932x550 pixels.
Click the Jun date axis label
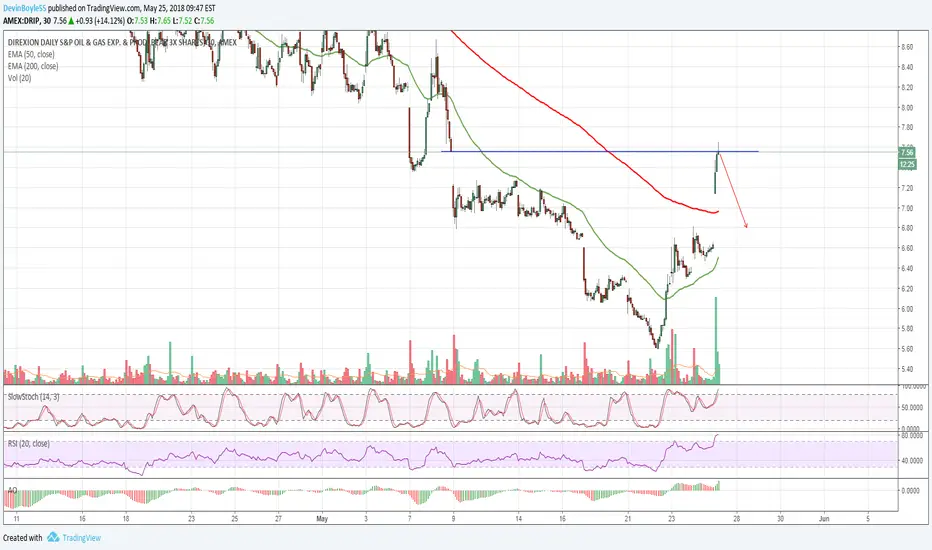tap(824, 518)
